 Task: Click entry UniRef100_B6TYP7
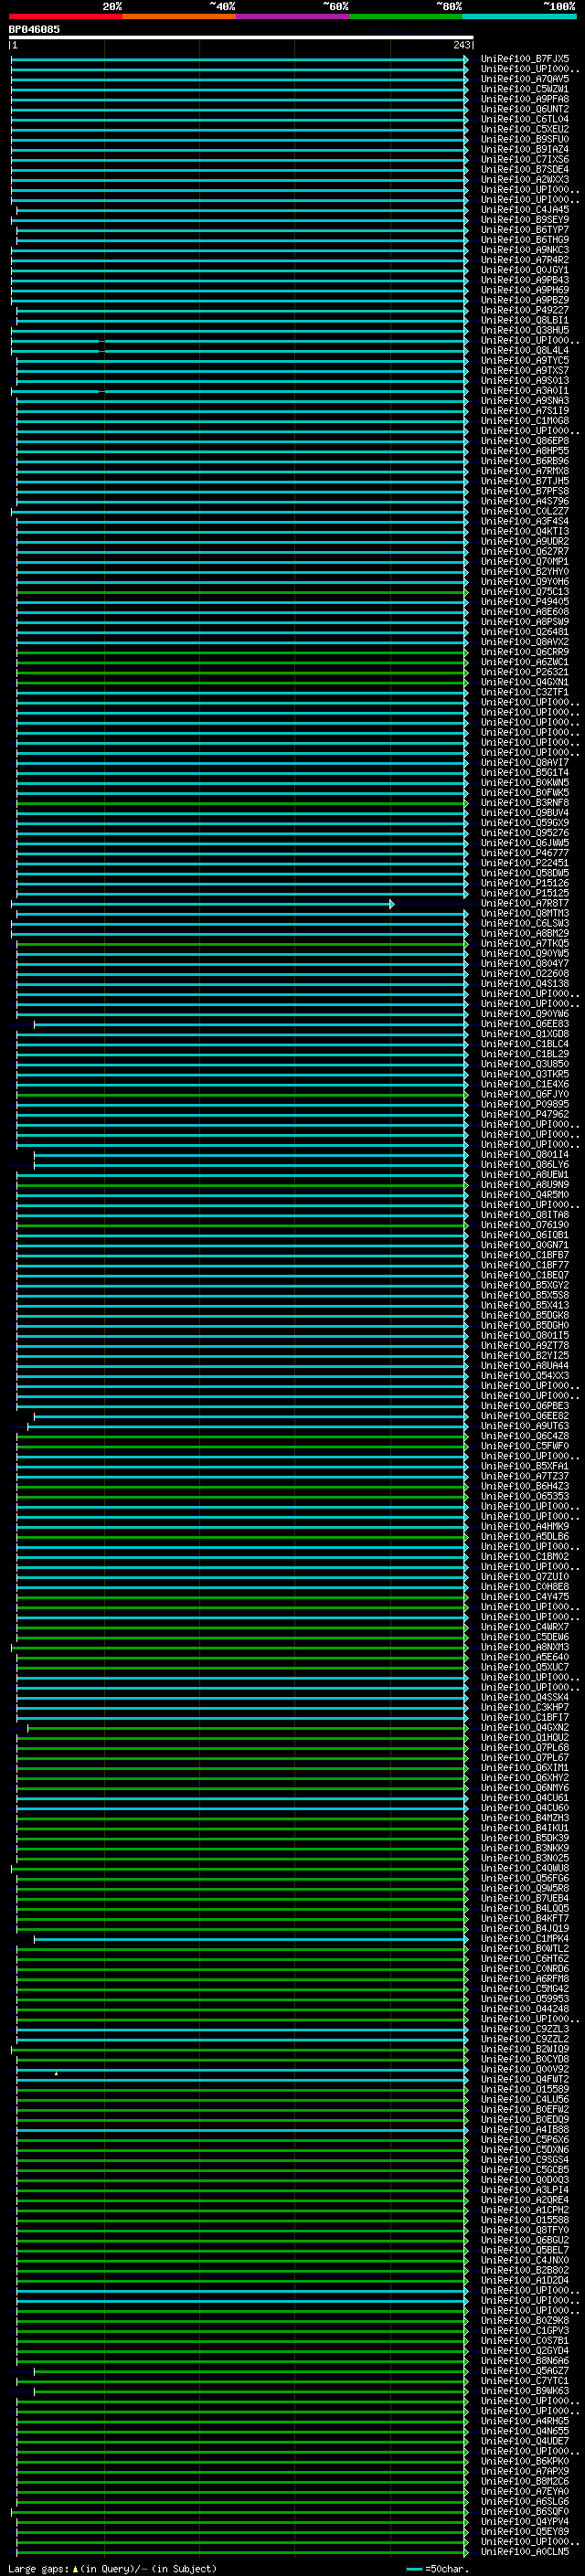coord(525,230)
